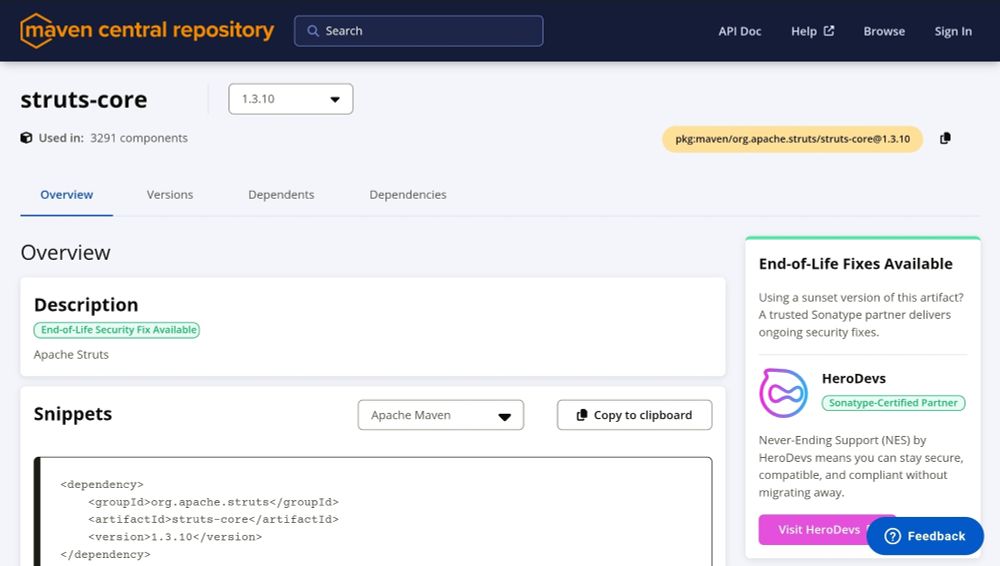Click the End-of-Life Security Fix Available badge
This screenshot has width=1000, height=566.
click(x=117, y=330)
